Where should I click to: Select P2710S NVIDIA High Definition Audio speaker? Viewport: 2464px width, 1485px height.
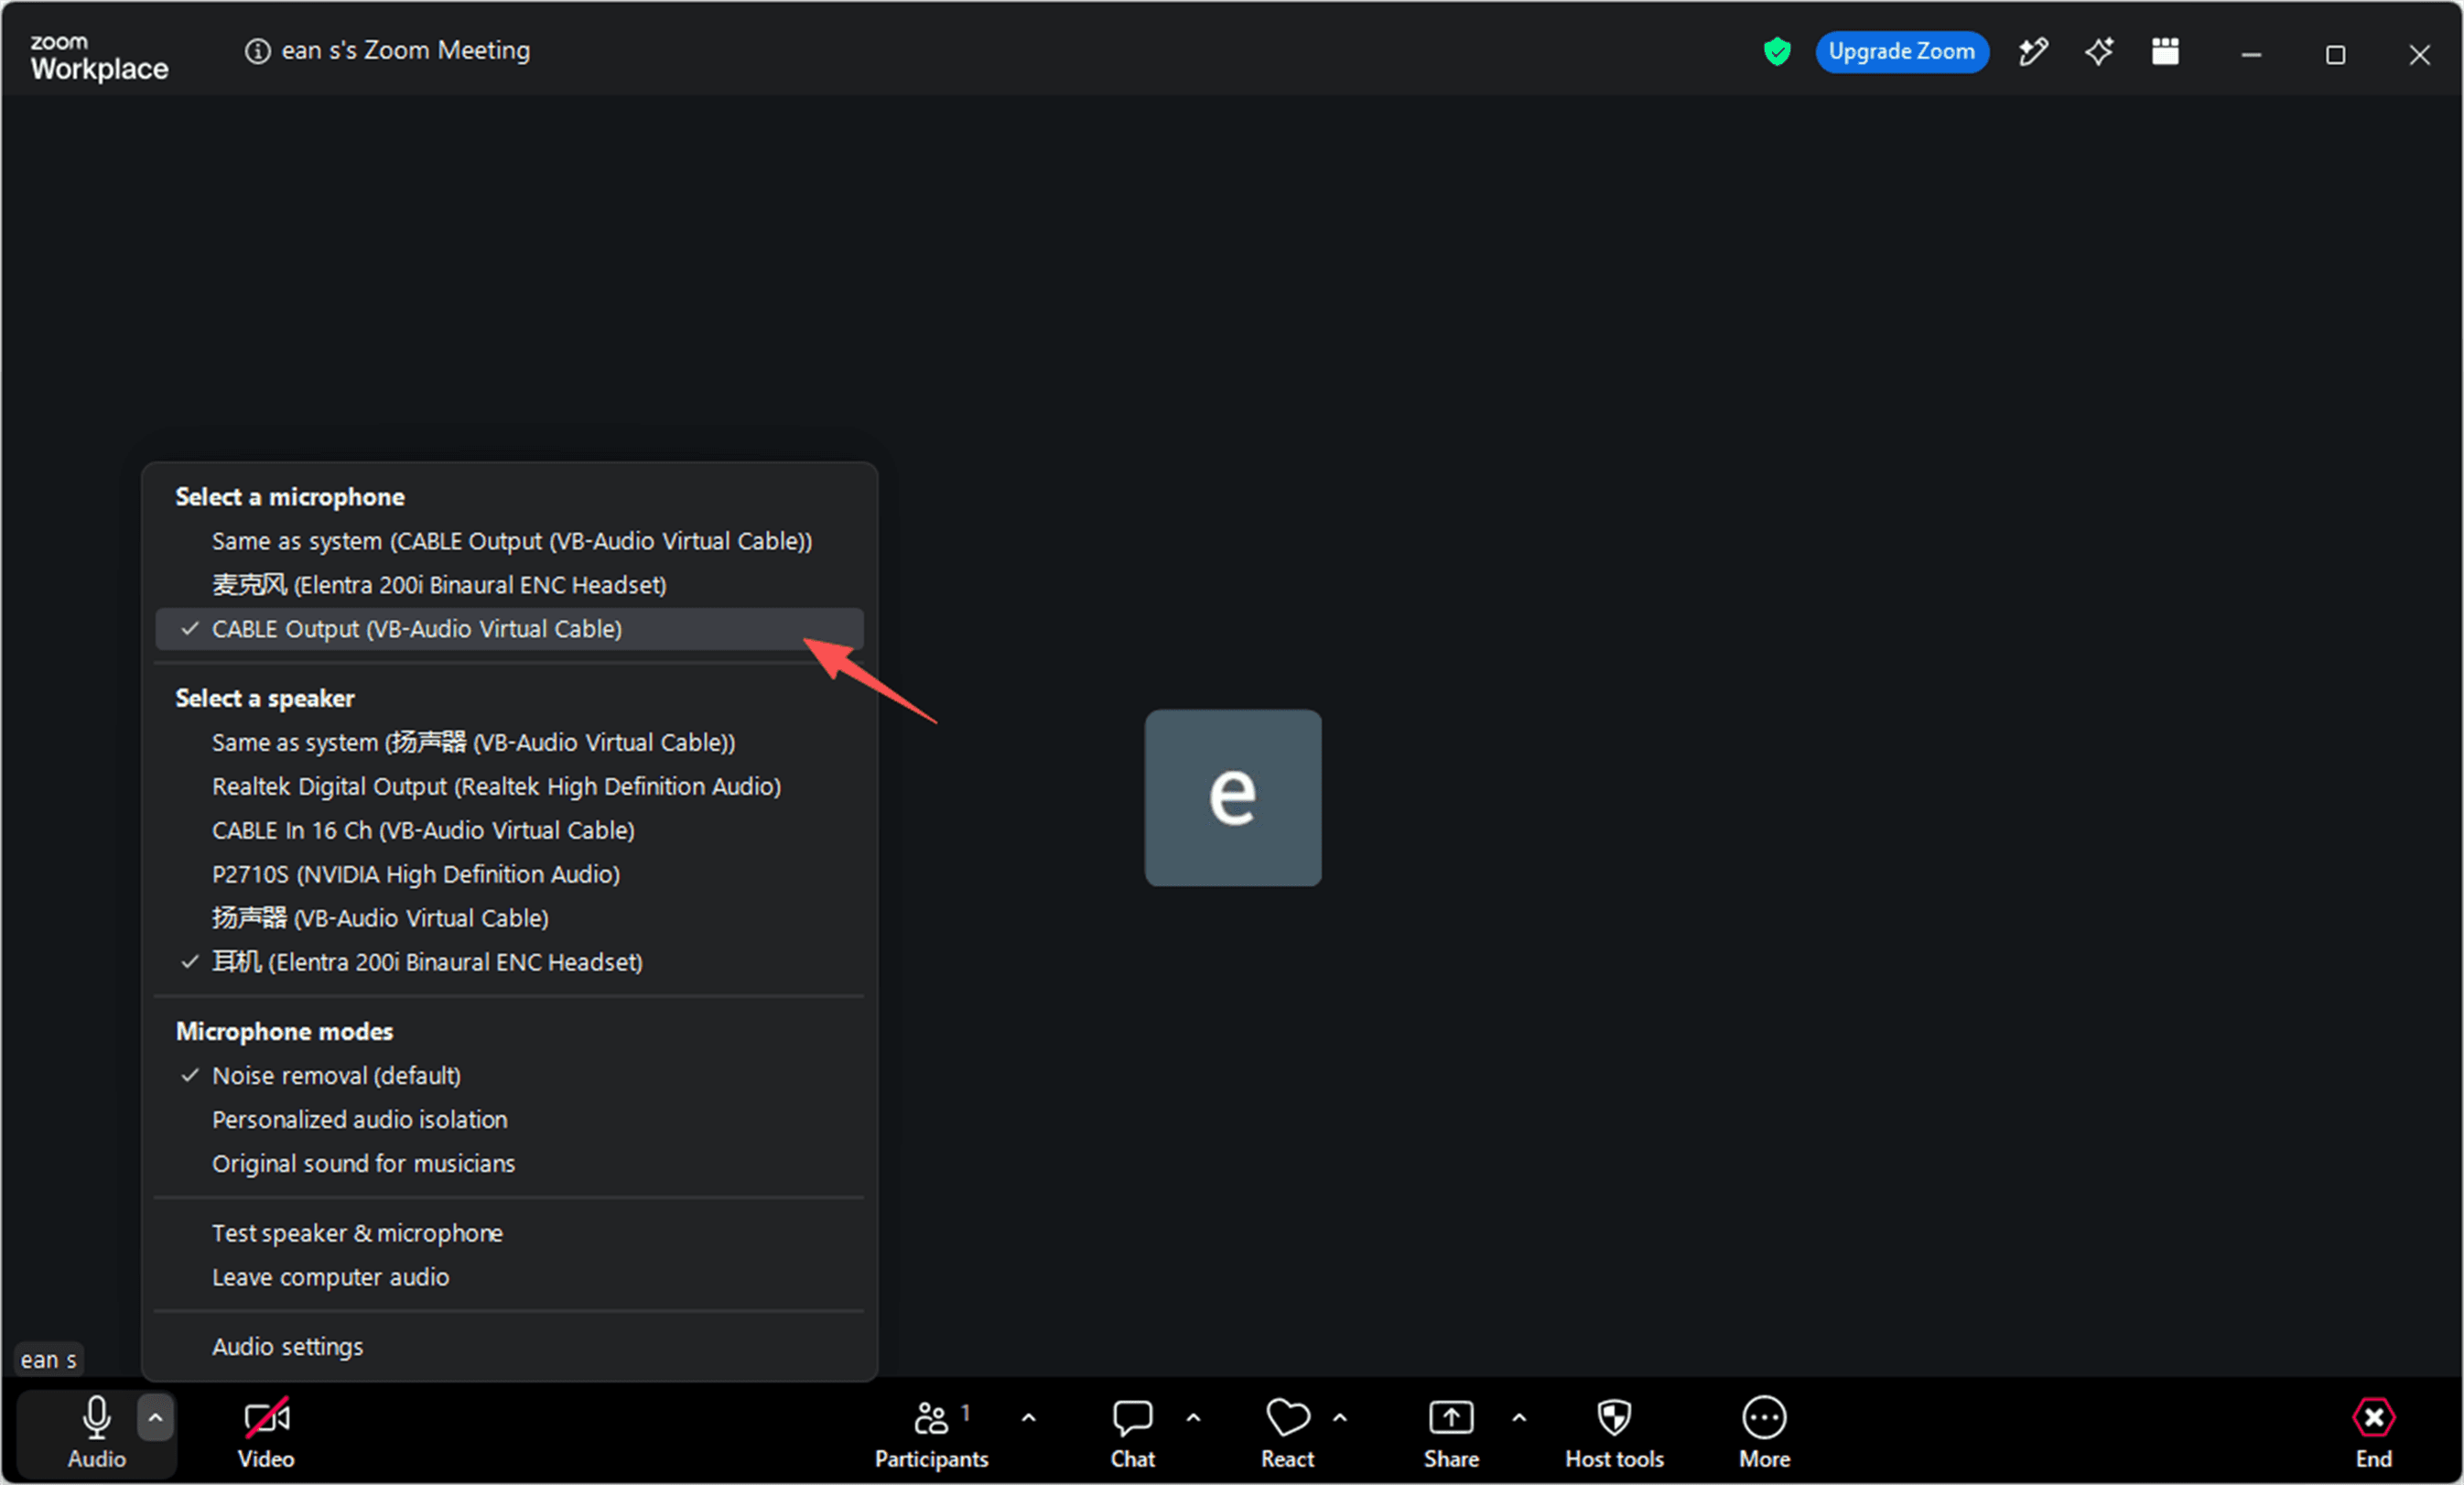(510, 875)
